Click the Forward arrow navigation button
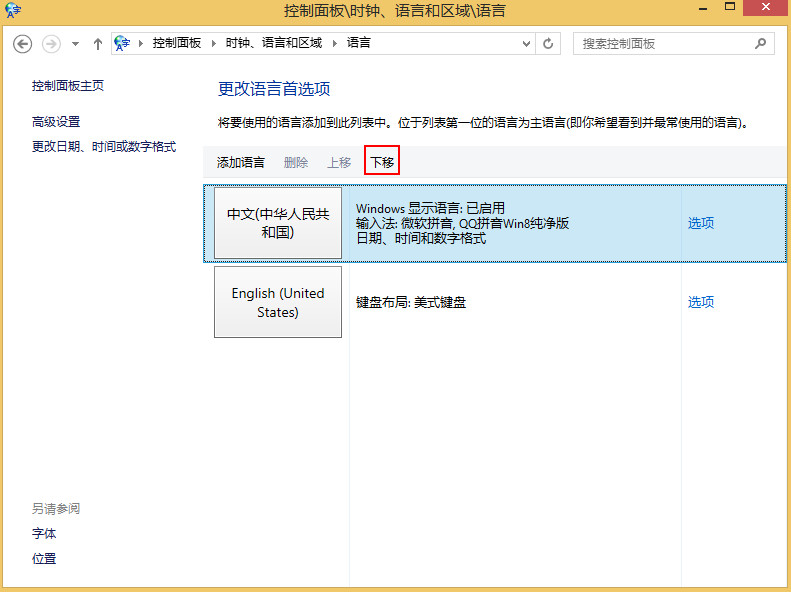The width and height of the screenshot is (791, 592). 51,44
